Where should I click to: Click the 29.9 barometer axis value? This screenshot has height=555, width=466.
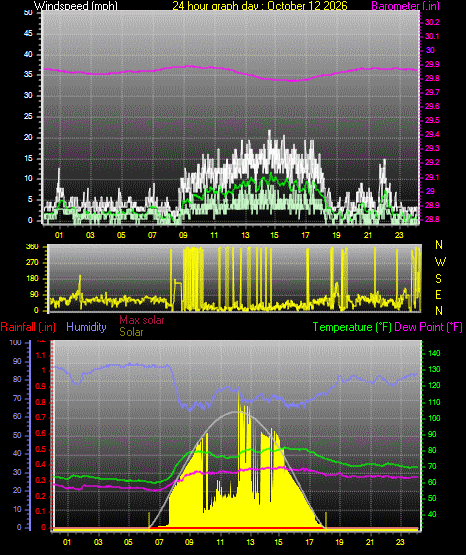432,64
